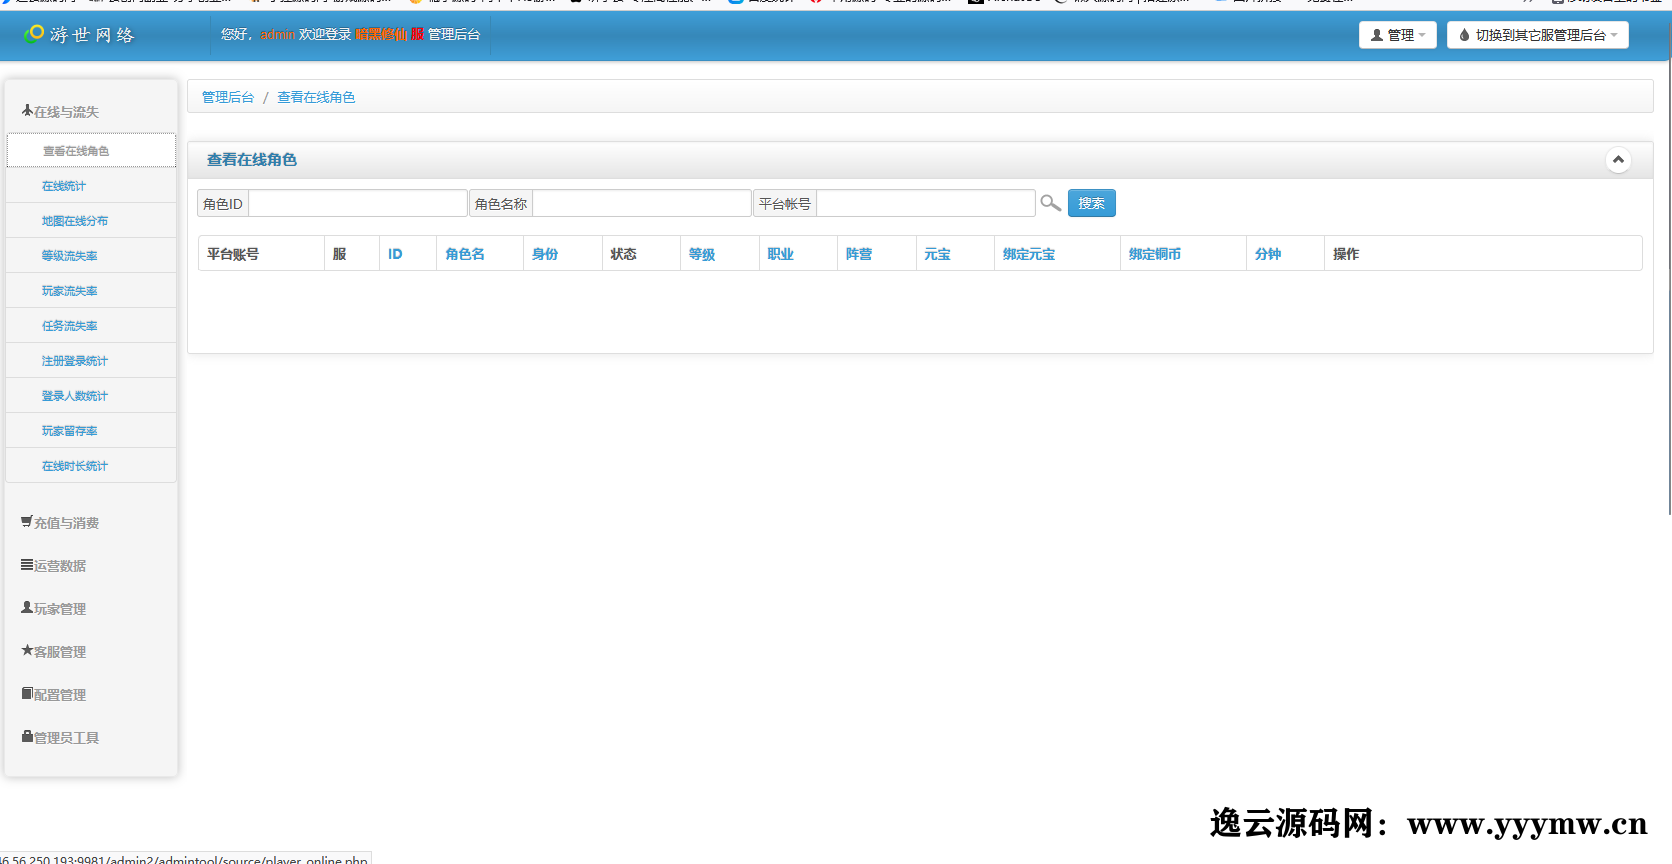Sort table by 元宝 column
The height and width of the screenshot is (864, 1672).
coord(937,254)
